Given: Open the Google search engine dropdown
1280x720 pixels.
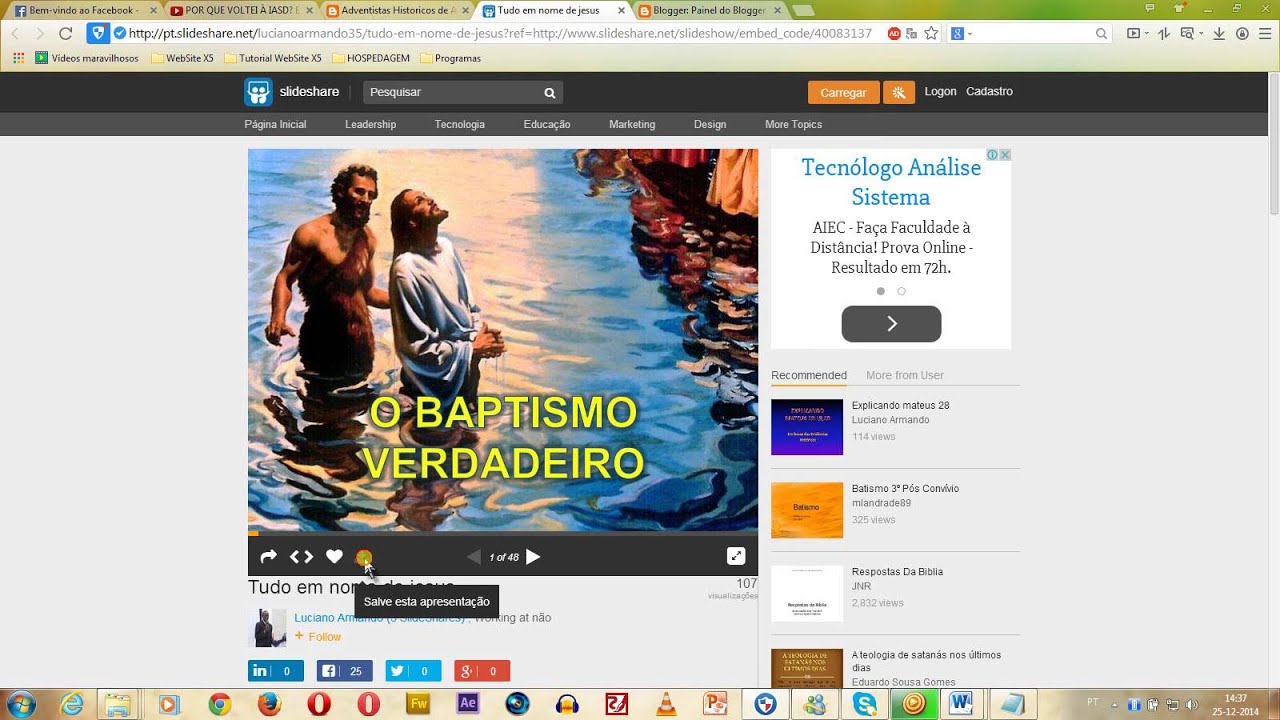Looking at the screenshot, I should pyautogui.click(x=960, y=33).
